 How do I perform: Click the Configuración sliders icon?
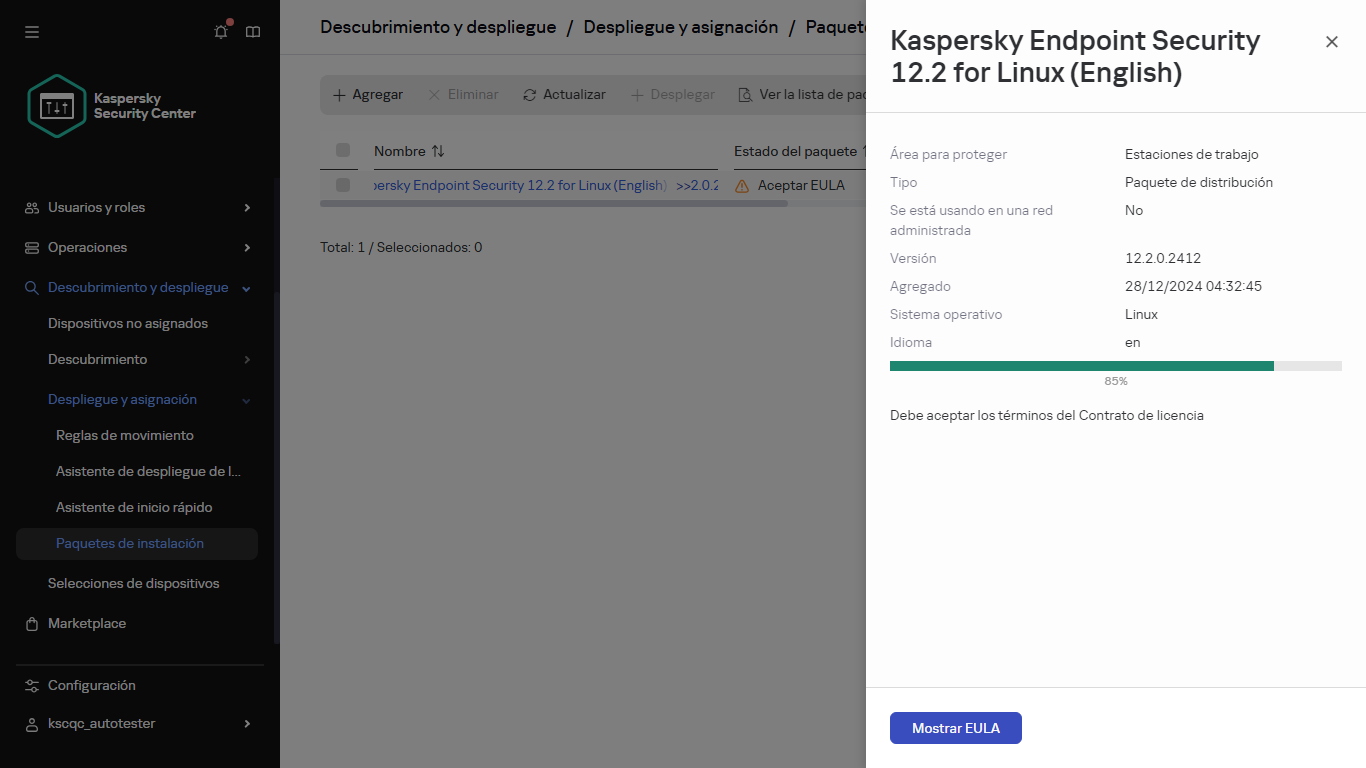(x=32, y=685)
